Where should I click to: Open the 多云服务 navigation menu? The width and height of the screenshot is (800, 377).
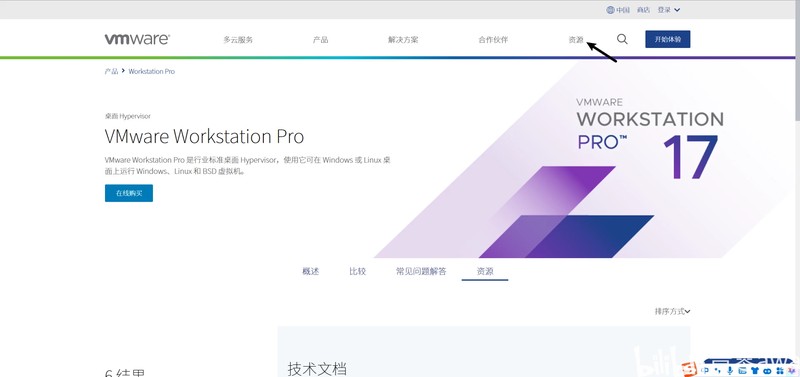tap(238, 39)
